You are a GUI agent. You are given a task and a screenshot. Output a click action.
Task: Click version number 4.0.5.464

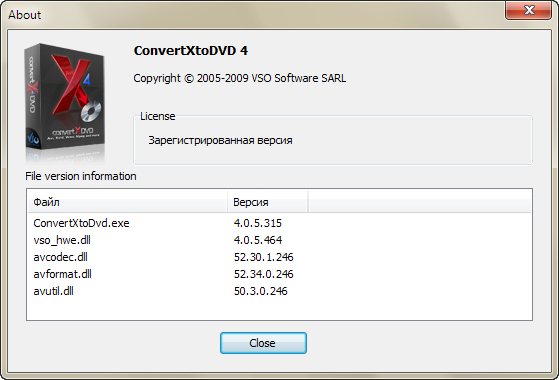[258, 240]
